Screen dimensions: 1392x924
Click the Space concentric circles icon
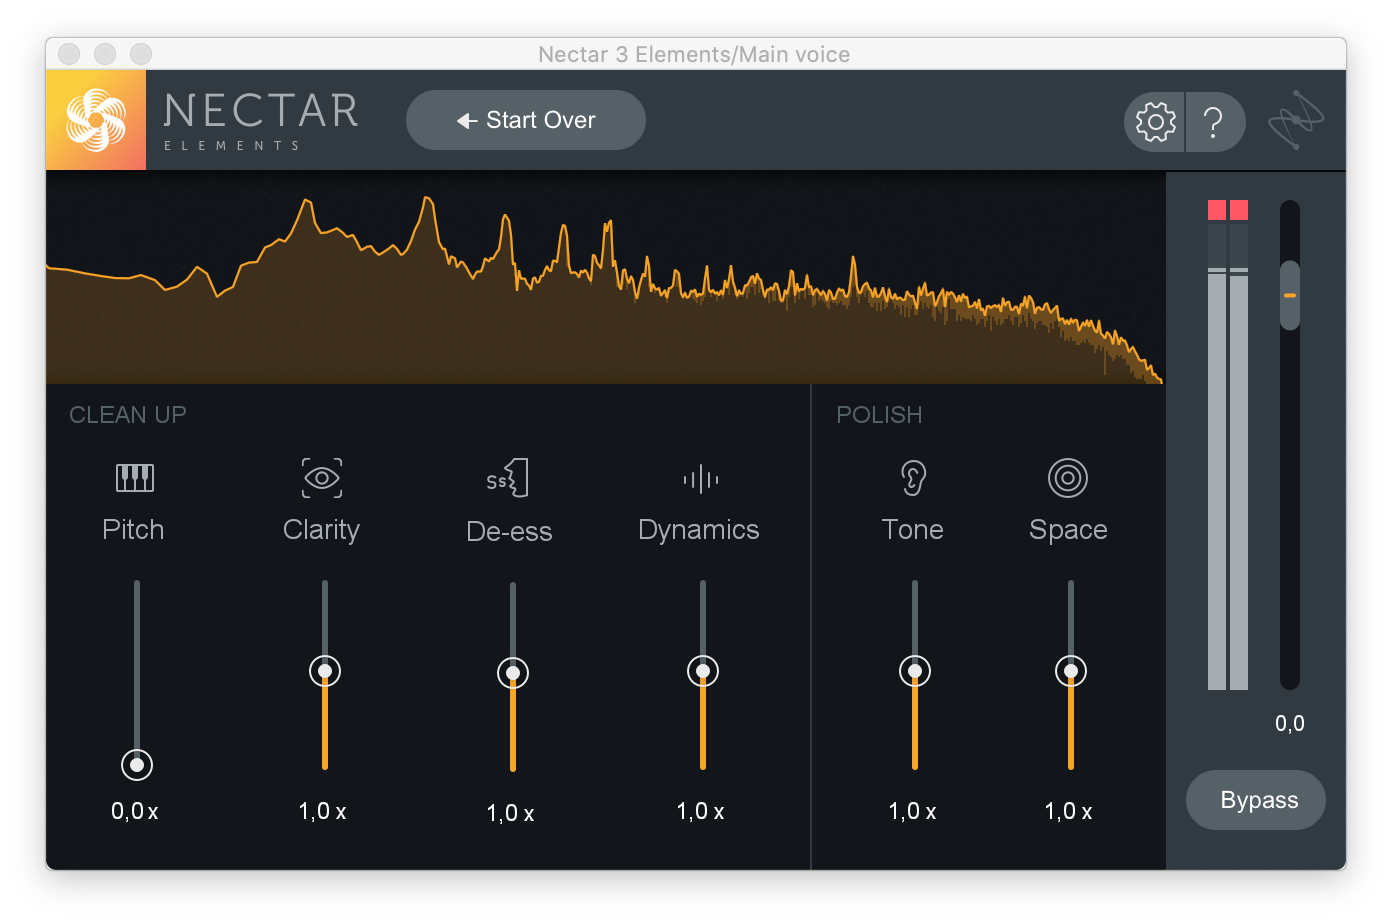[x=1068, y=478]
